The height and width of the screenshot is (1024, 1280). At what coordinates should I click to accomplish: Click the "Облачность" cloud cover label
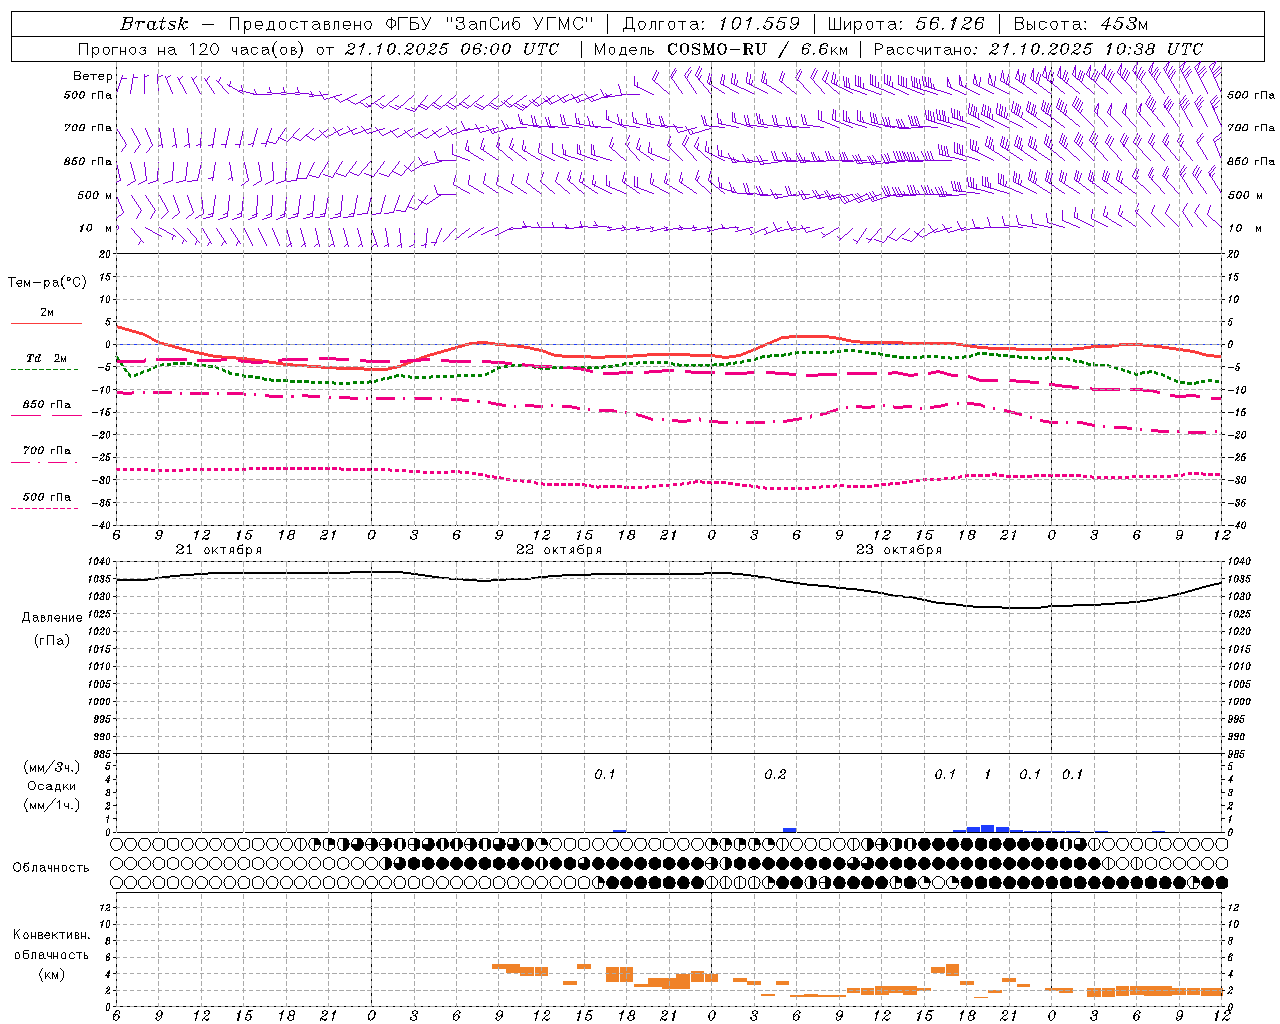[51, 868]
